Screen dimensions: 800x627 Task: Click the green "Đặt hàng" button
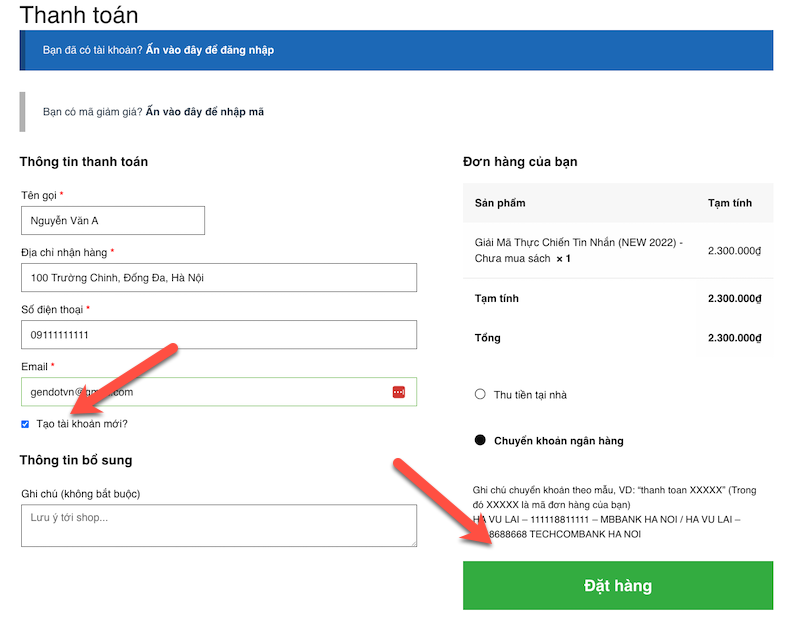pyautogui.click(x=618, y=585)
